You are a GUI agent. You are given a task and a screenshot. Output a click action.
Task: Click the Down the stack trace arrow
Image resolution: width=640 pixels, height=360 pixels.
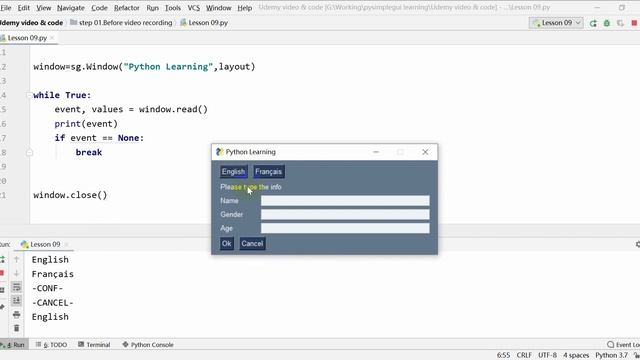click(16, 273)
